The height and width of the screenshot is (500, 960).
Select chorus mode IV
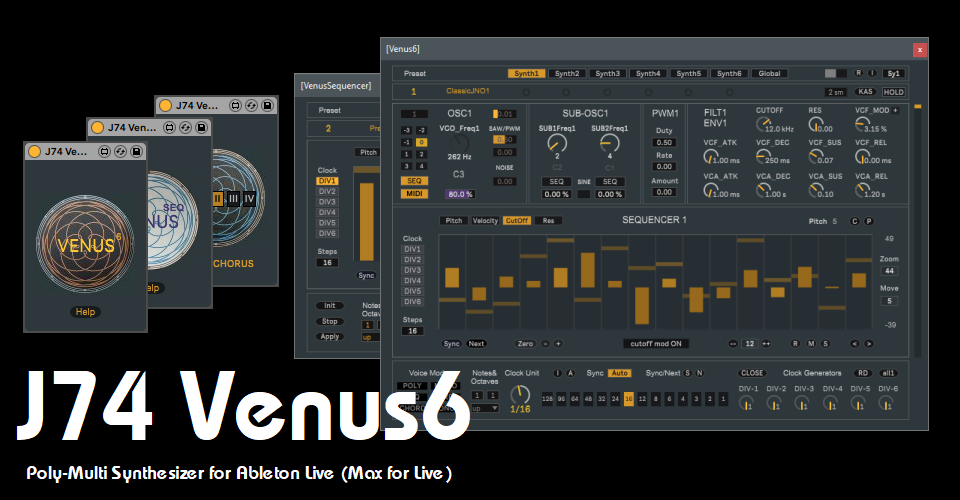pos(249,198)
